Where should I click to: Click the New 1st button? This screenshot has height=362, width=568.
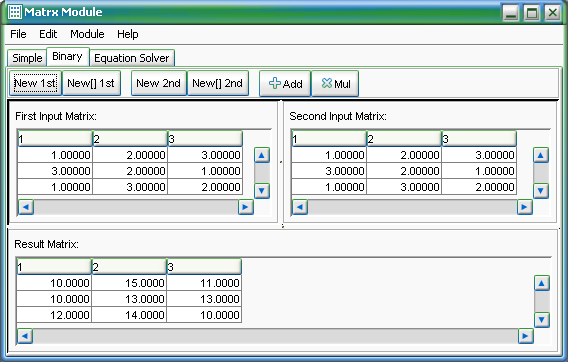(x=35, y=83)
